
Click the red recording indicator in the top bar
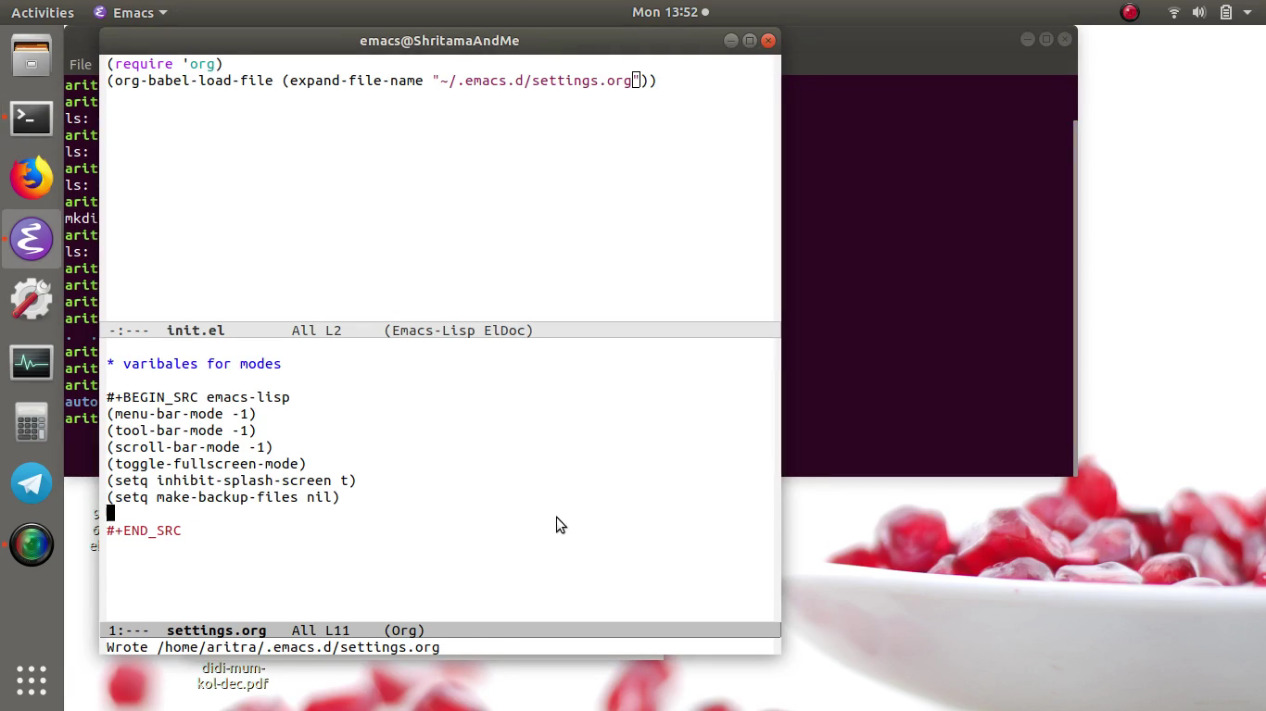coord(1130,13)
